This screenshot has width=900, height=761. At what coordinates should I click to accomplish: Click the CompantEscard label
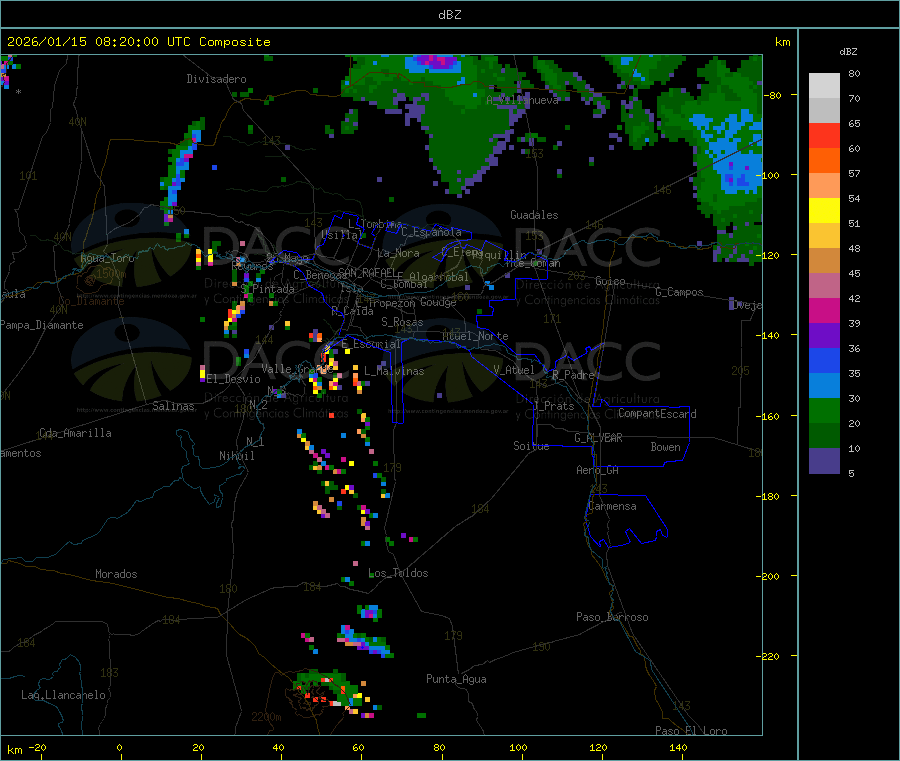pyautogui.click(x=657, y=414)
